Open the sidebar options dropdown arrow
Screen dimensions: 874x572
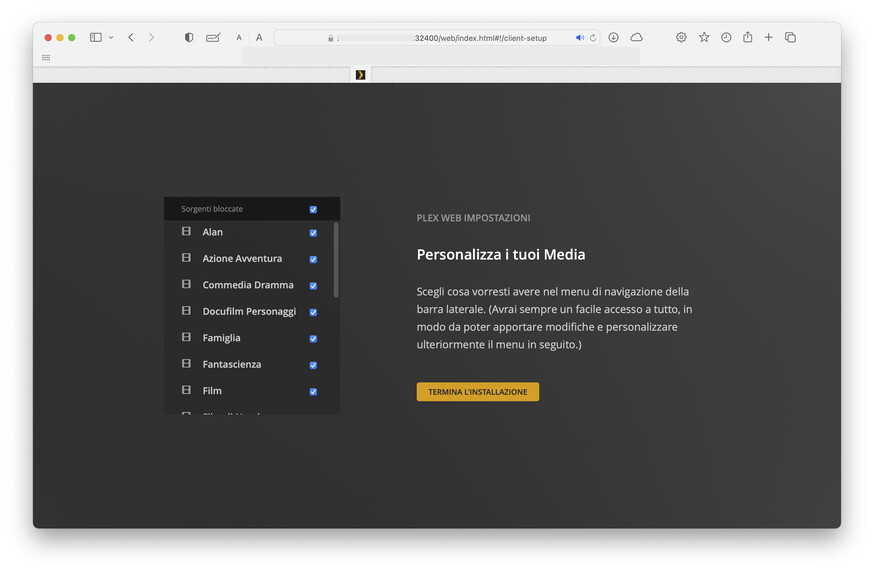point(111,37)
